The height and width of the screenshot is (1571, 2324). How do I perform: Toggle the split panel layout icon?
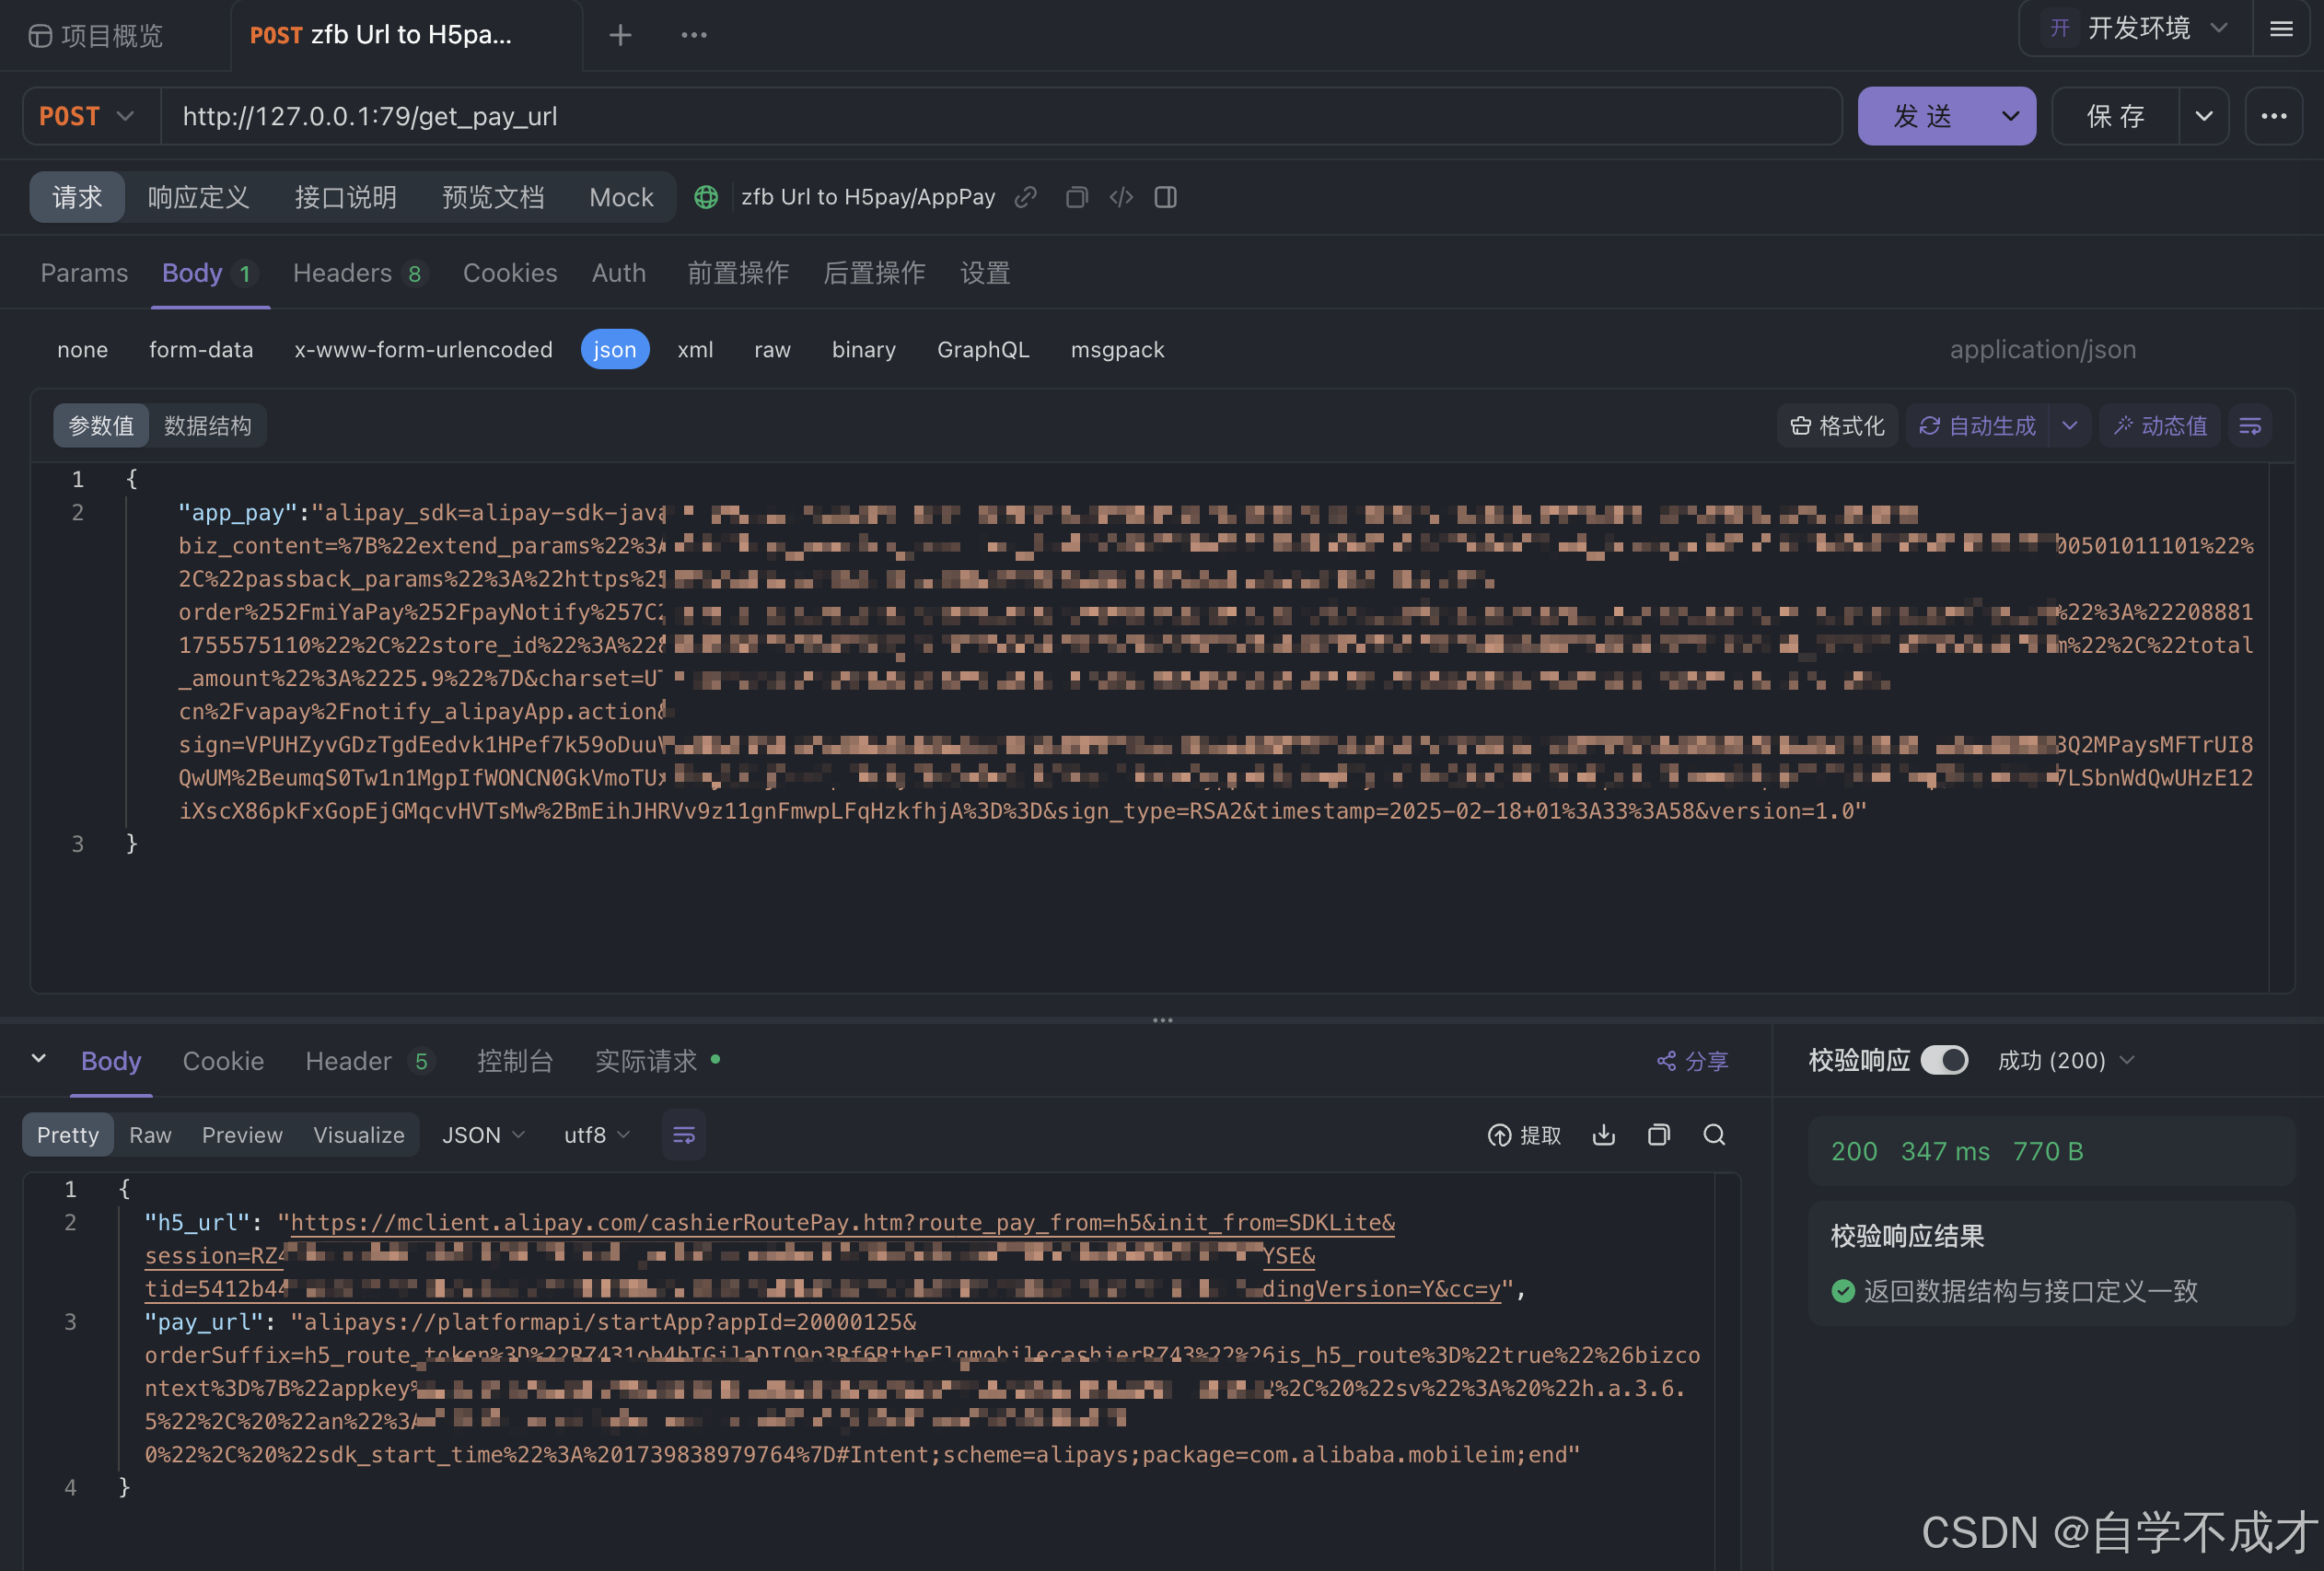click(1165, 197)
